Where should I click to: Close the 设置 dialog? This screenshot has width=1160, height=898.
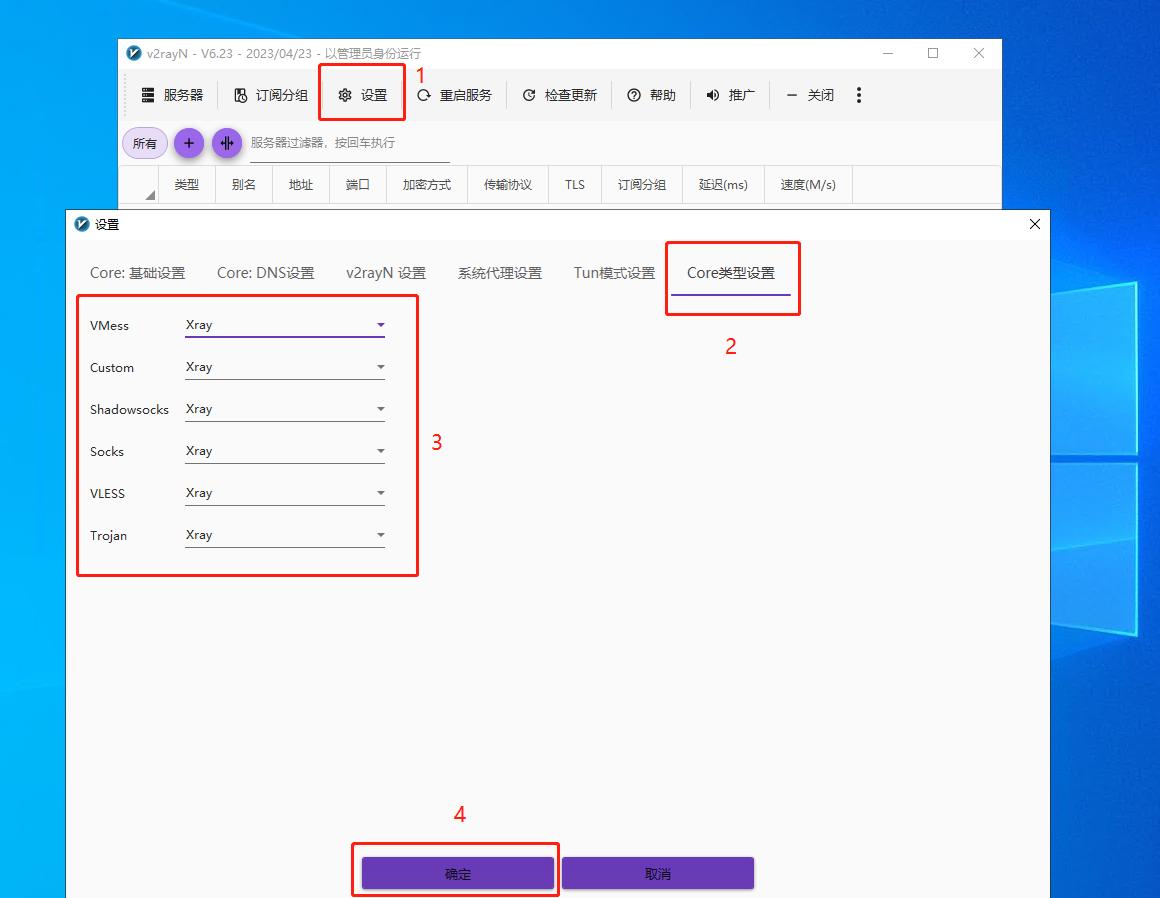point(1035,224)
